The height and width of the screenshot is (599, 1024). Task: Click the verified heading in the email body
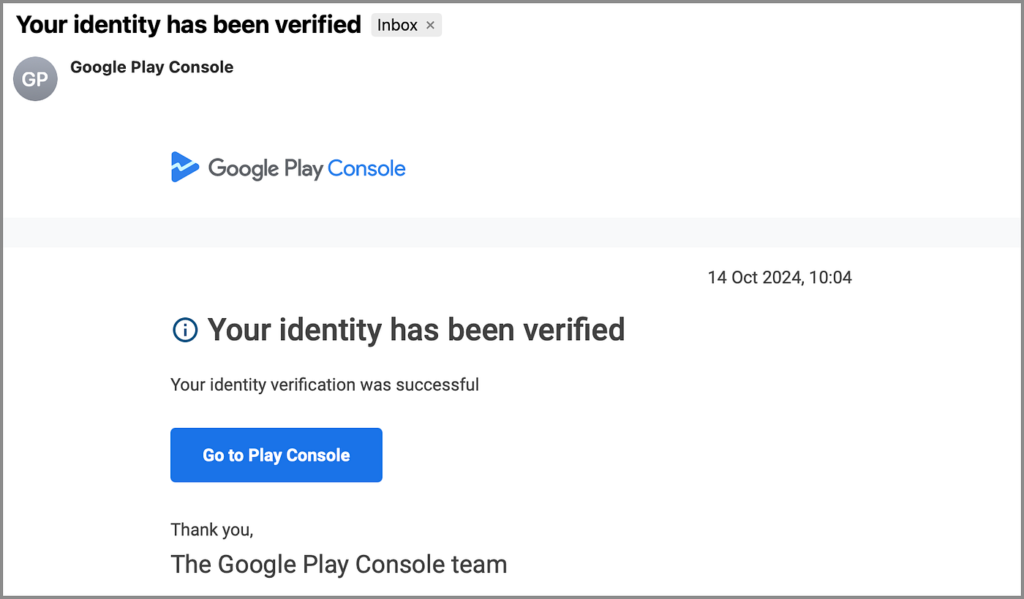(x=417, y=329)
